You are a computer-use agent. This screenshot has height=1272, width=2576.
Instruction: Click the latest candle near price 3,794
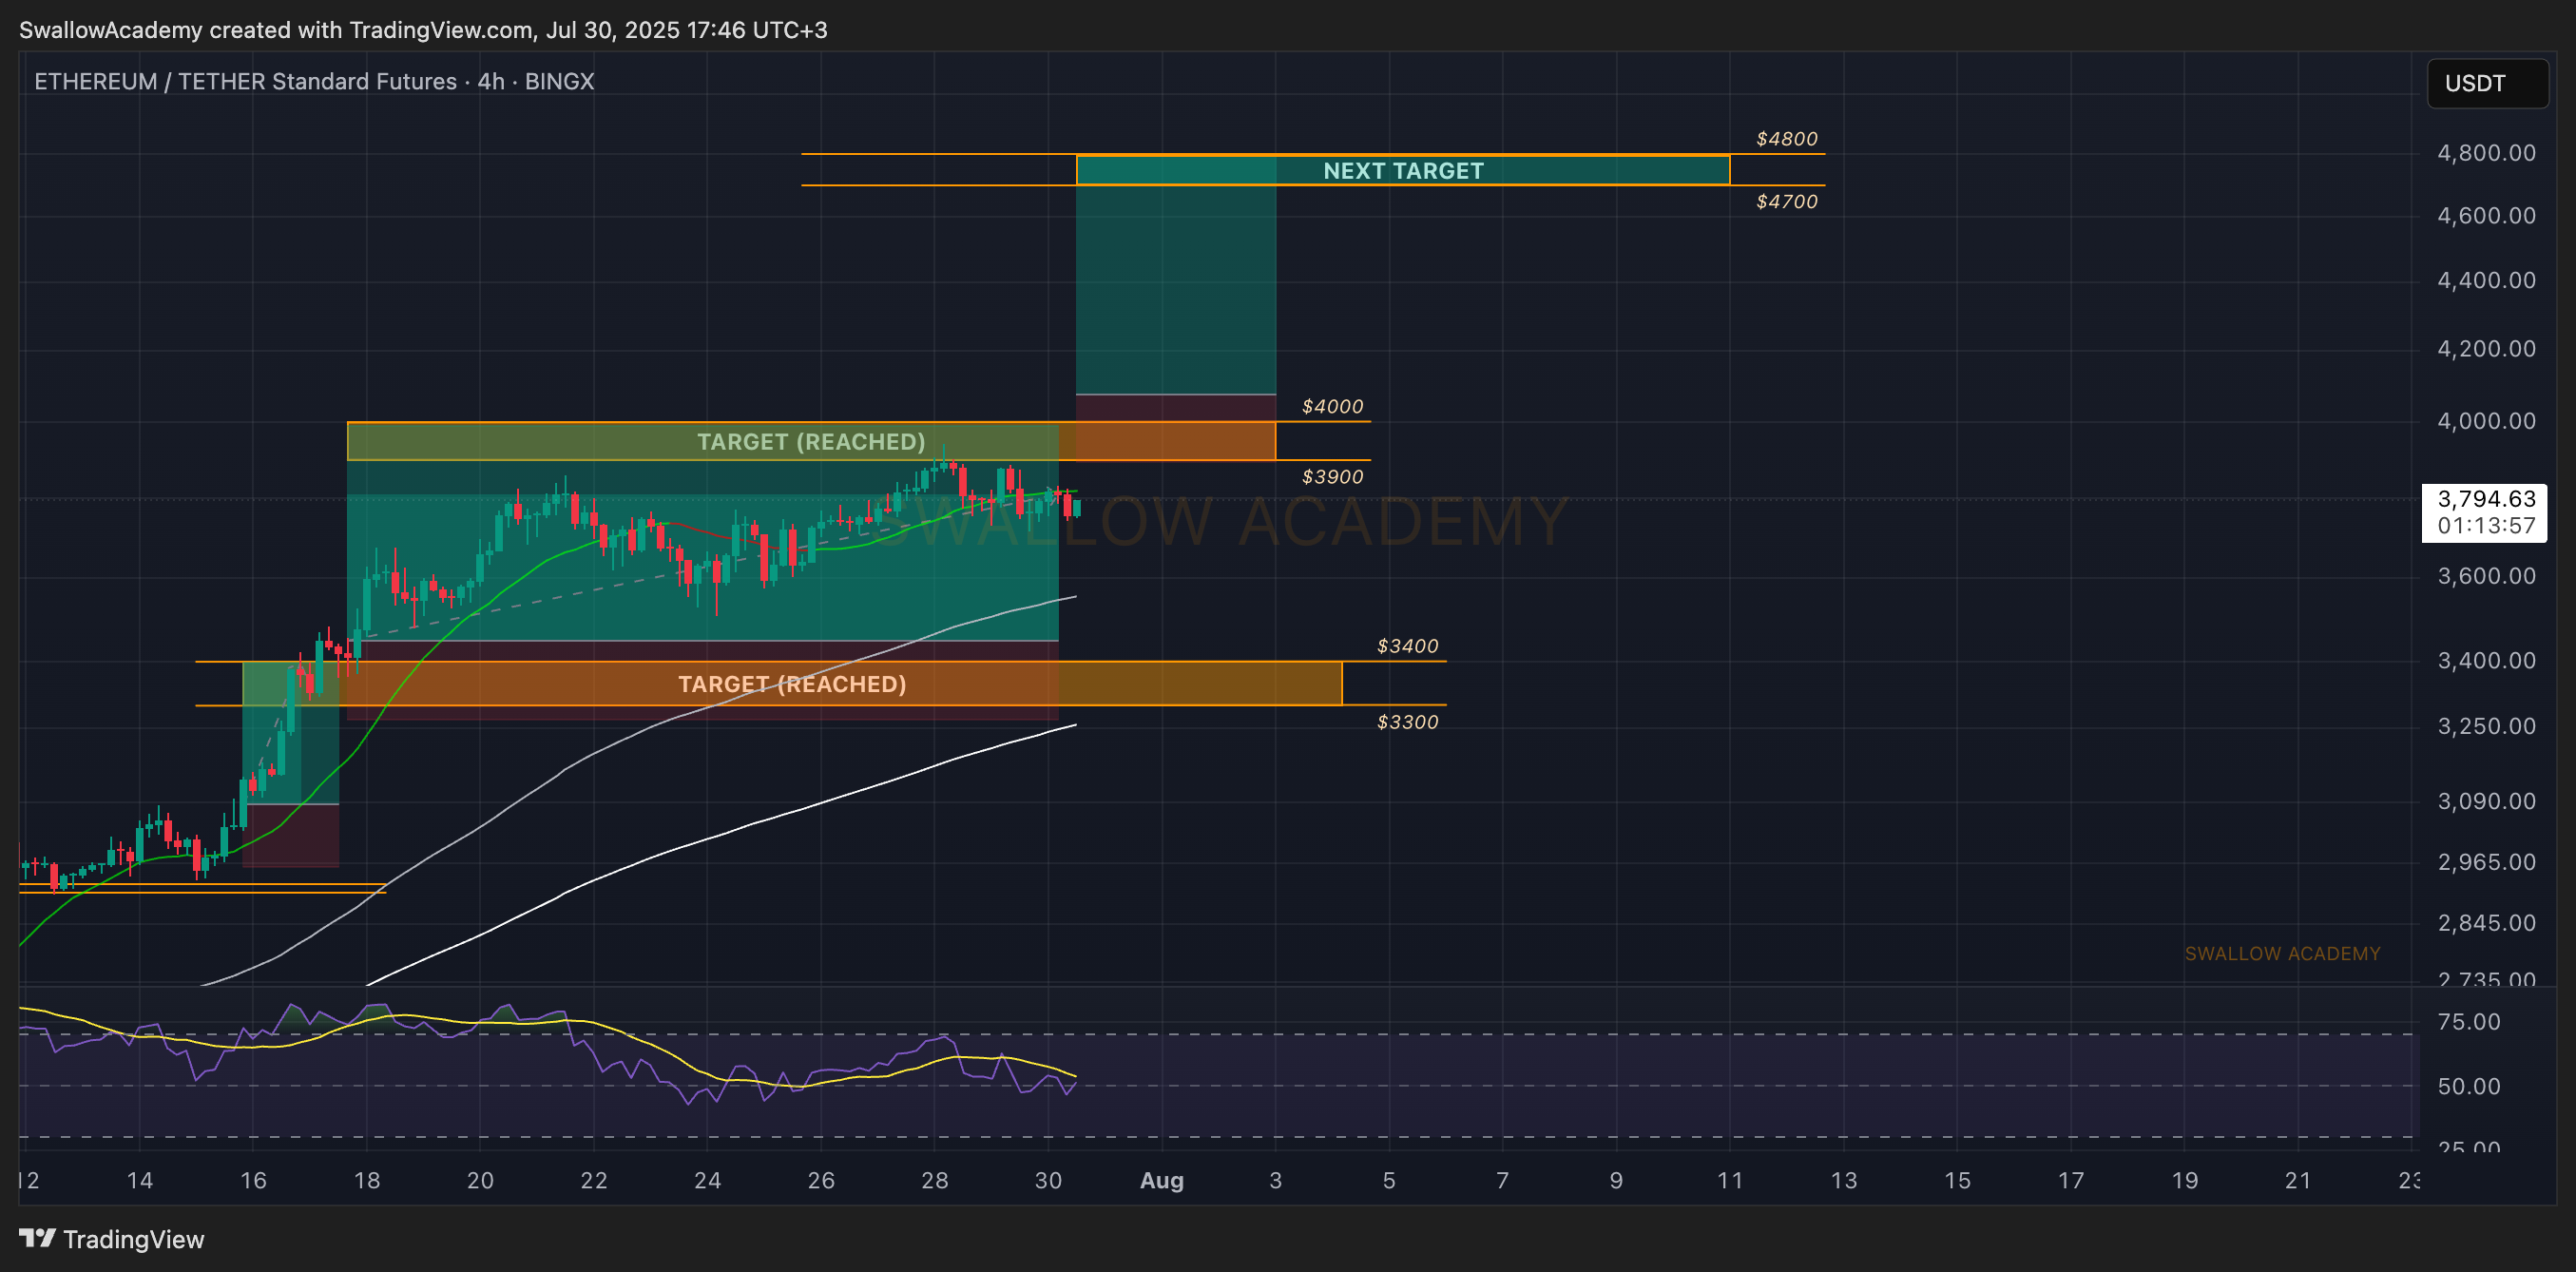(1076, 508)
